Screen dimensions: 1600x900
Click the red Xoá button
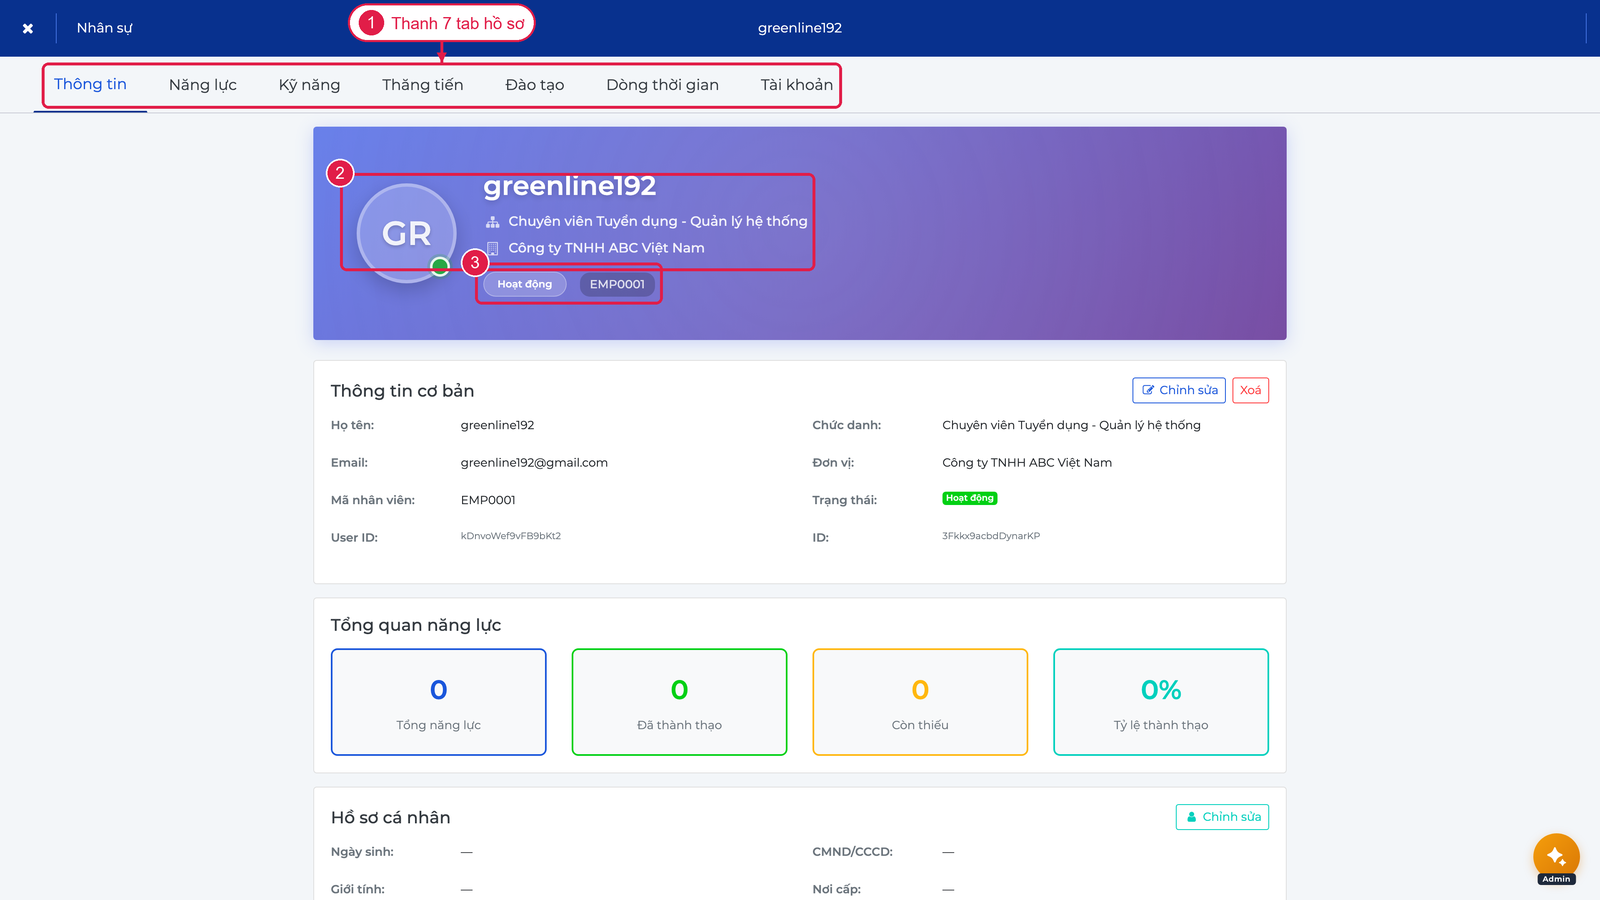pyautogui.click(x=1250, y=390)
